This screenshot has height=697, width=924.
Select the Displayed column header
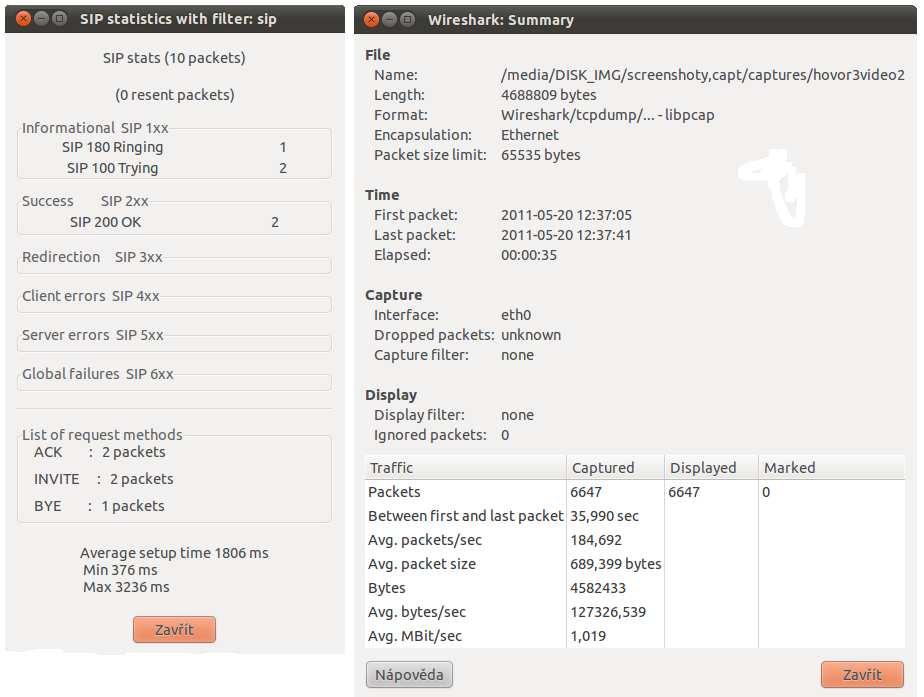711,467
